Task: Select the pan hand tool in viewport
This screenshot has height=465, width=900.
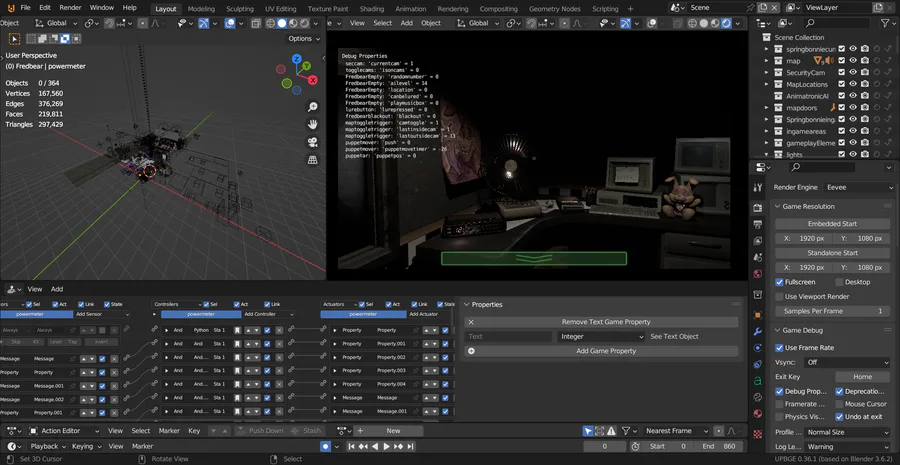Action: coord(313,124)
